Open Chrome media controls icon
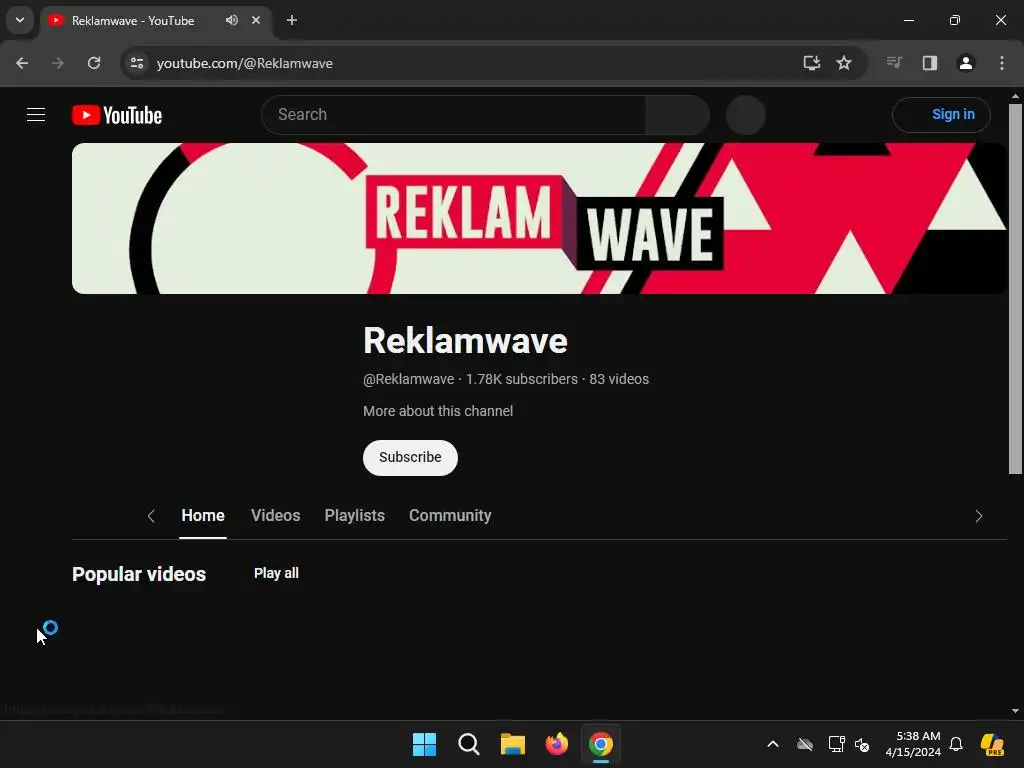 tap(894, 63)
